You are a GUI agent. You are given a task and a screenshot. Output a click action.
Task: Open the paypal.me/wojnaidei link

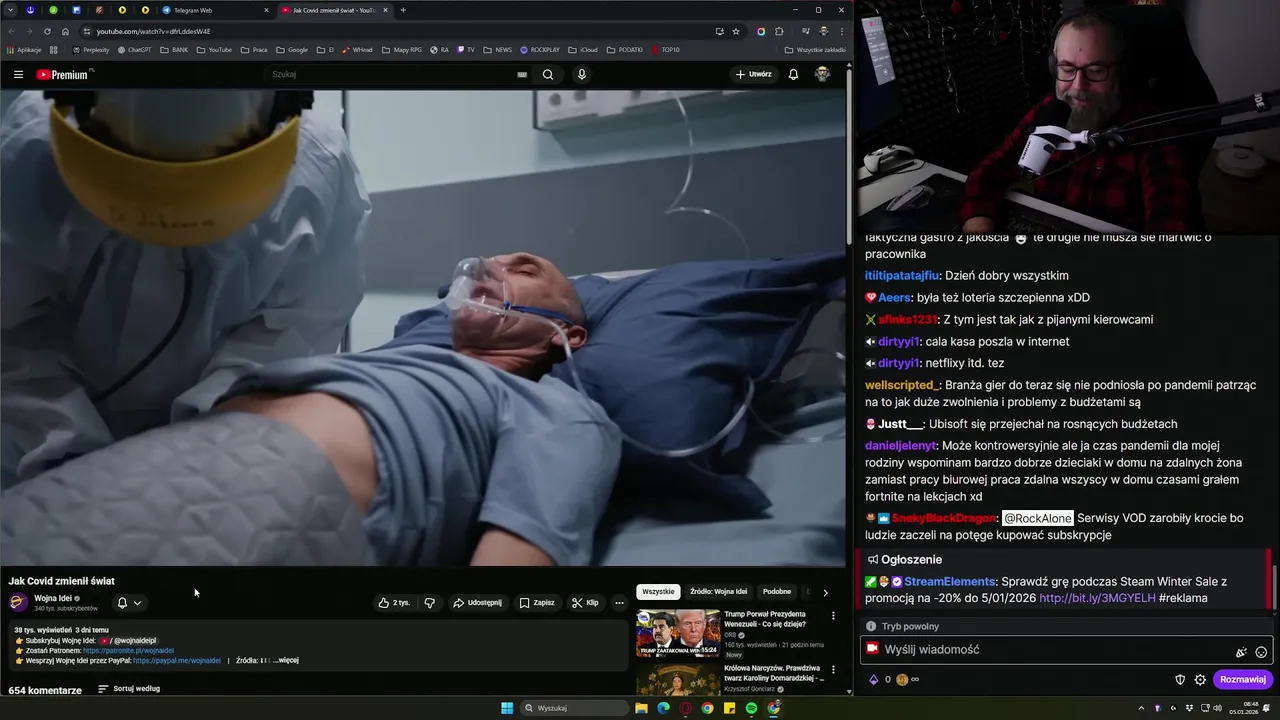point(176,660)
